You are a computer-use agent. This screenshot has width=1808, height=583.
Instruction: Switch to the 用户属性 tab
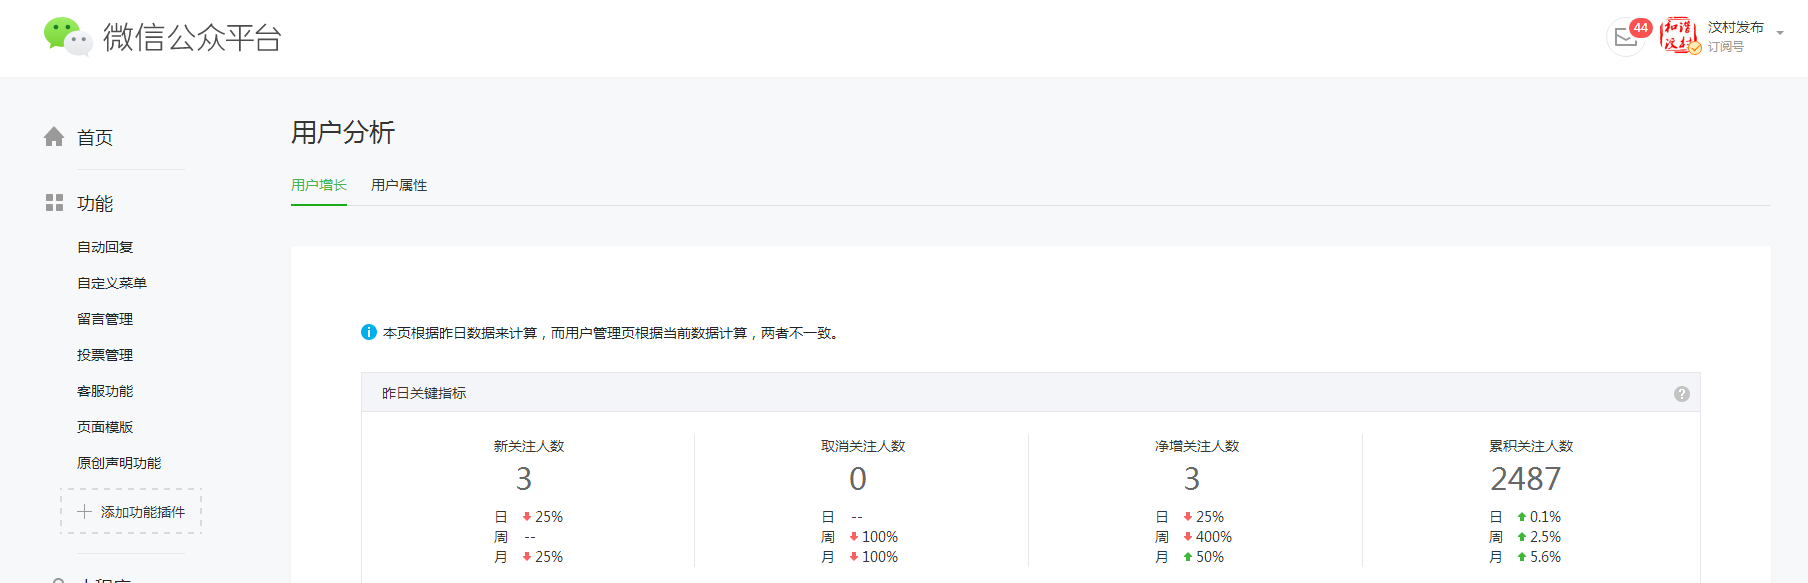pyautogui.click(x=398, y=185)
